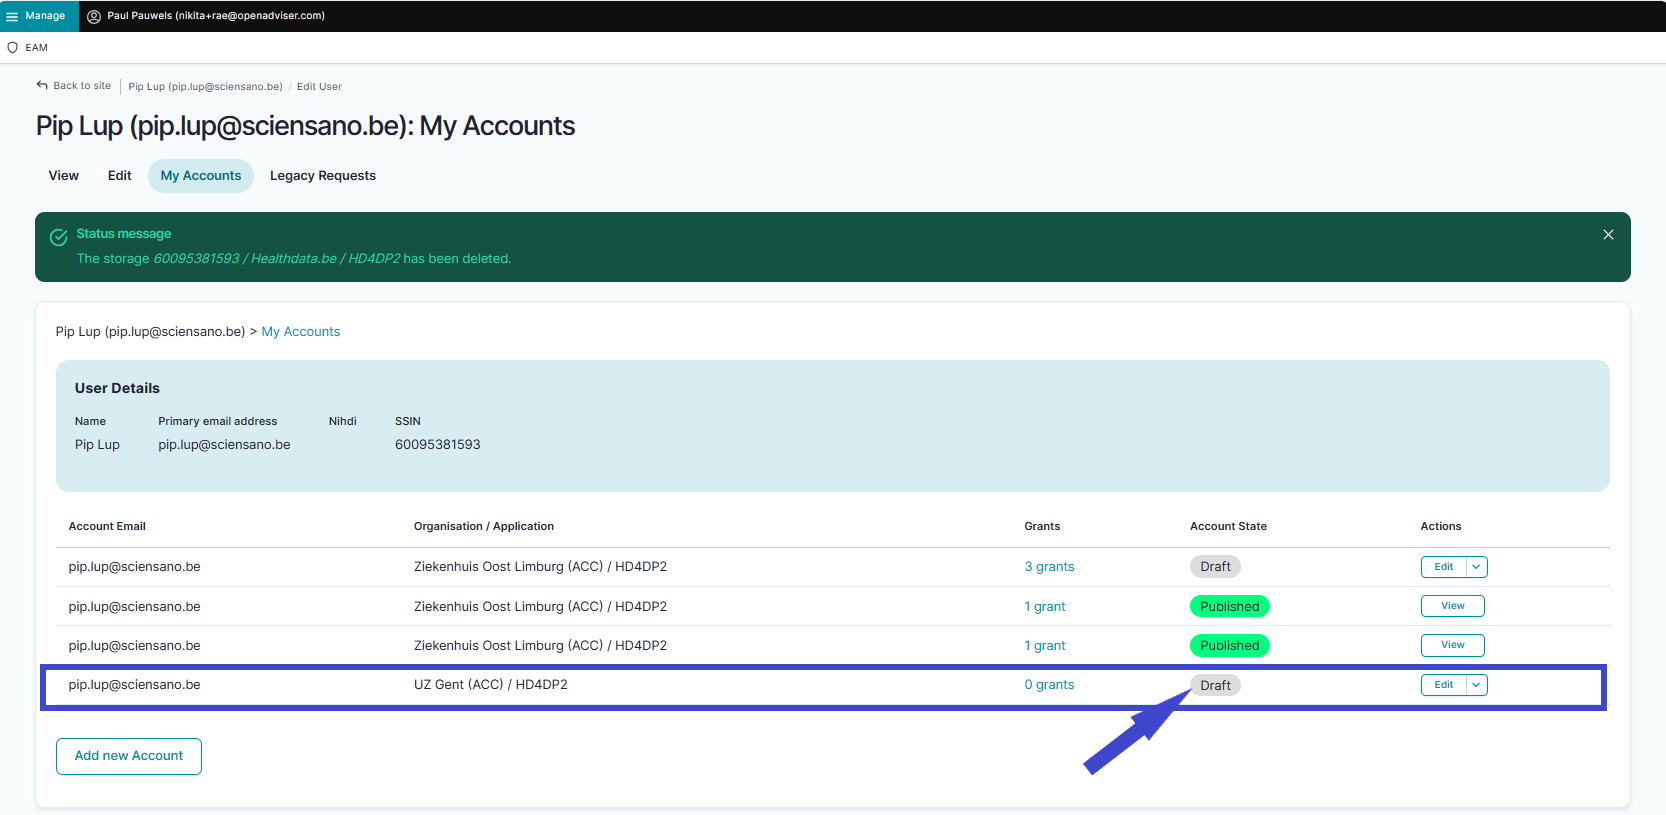Open the 3 grants link
The image size is (1666, 815).
1049,567
